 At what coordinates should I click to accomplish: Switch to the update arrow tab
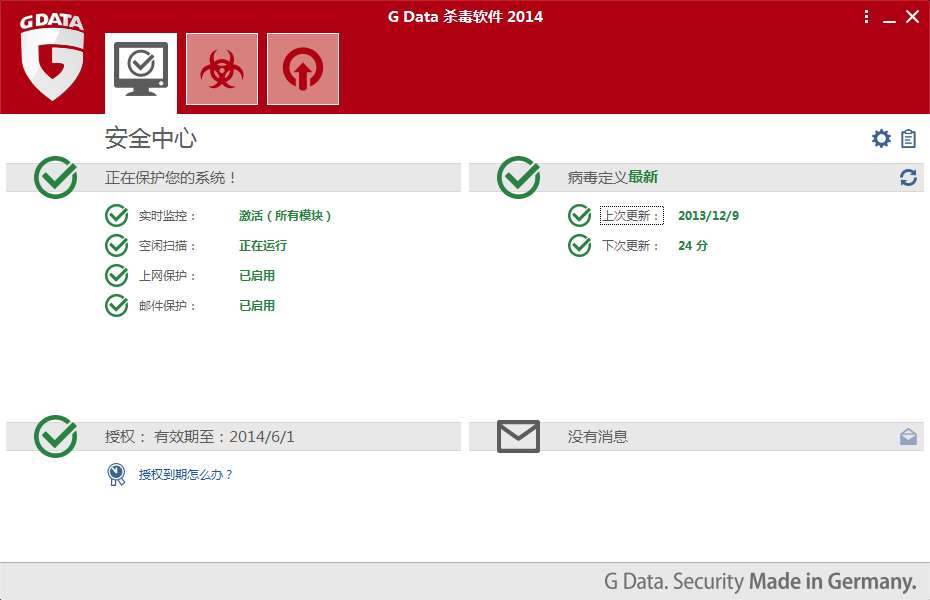click(303, 69)
